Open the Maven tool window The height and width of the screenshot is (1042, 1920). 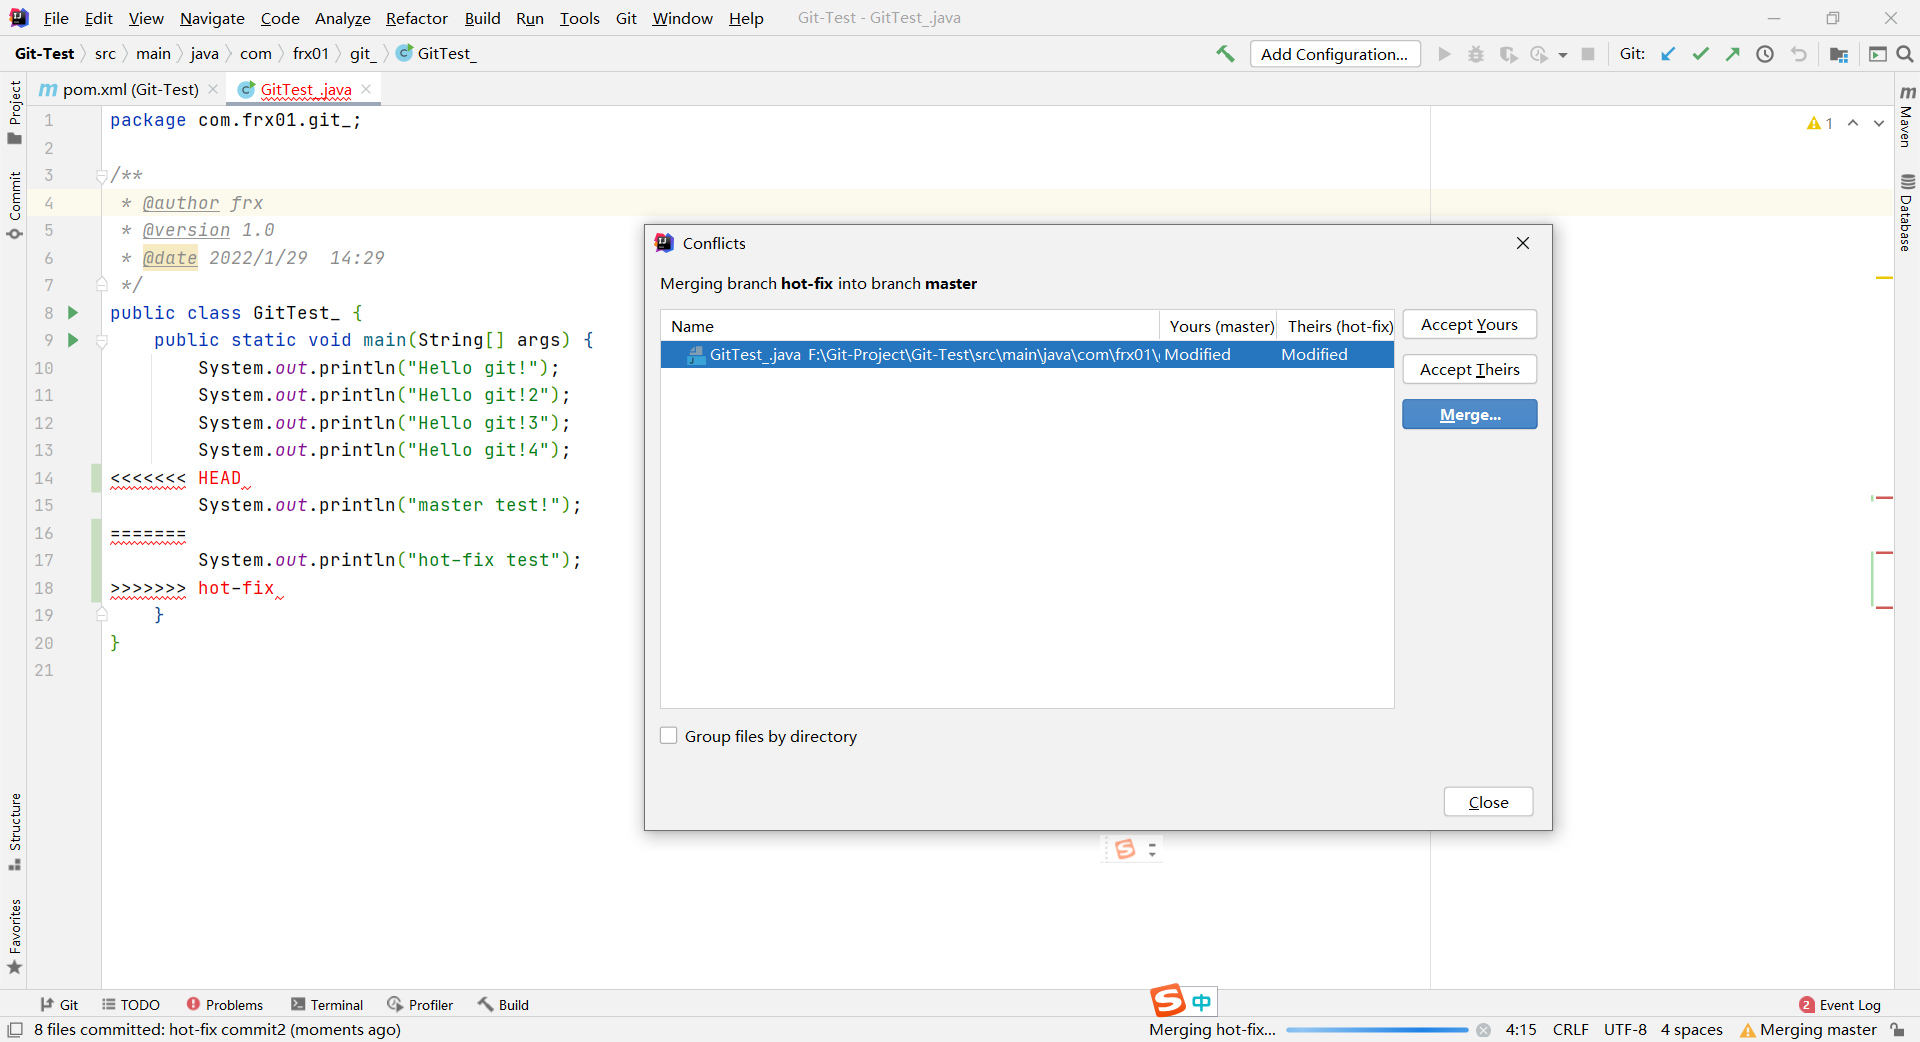pos(1907,115)
